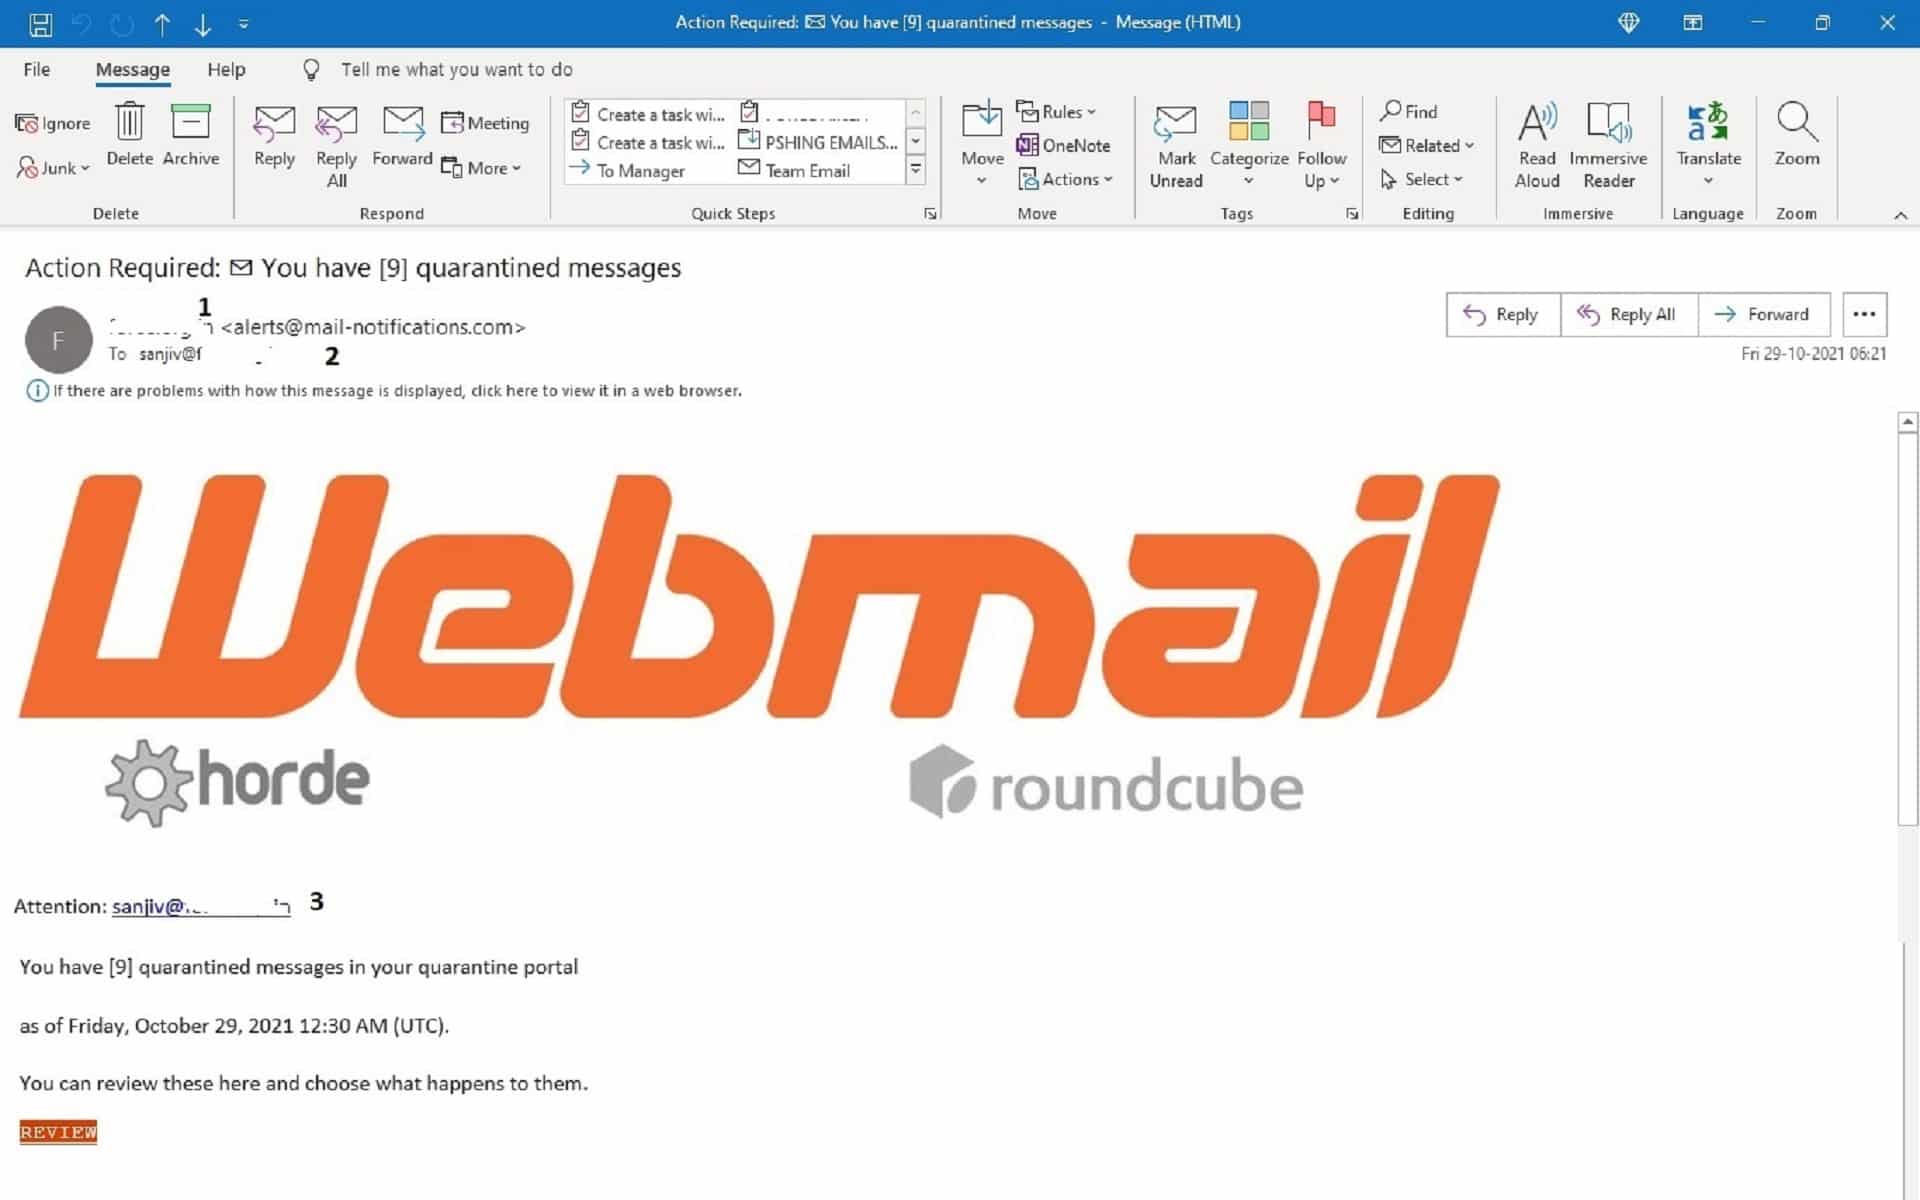Click the Ignore conversation button
The image size is (1920, 1200).
click(x=53, y=123)
